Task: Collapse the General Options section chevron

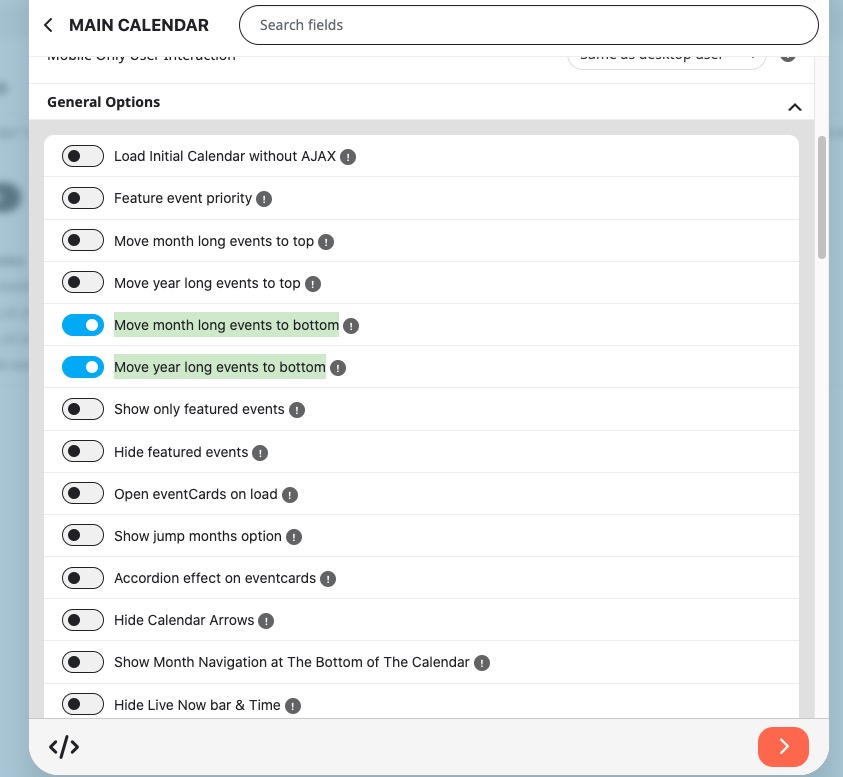Action: (x=795, y=107)
